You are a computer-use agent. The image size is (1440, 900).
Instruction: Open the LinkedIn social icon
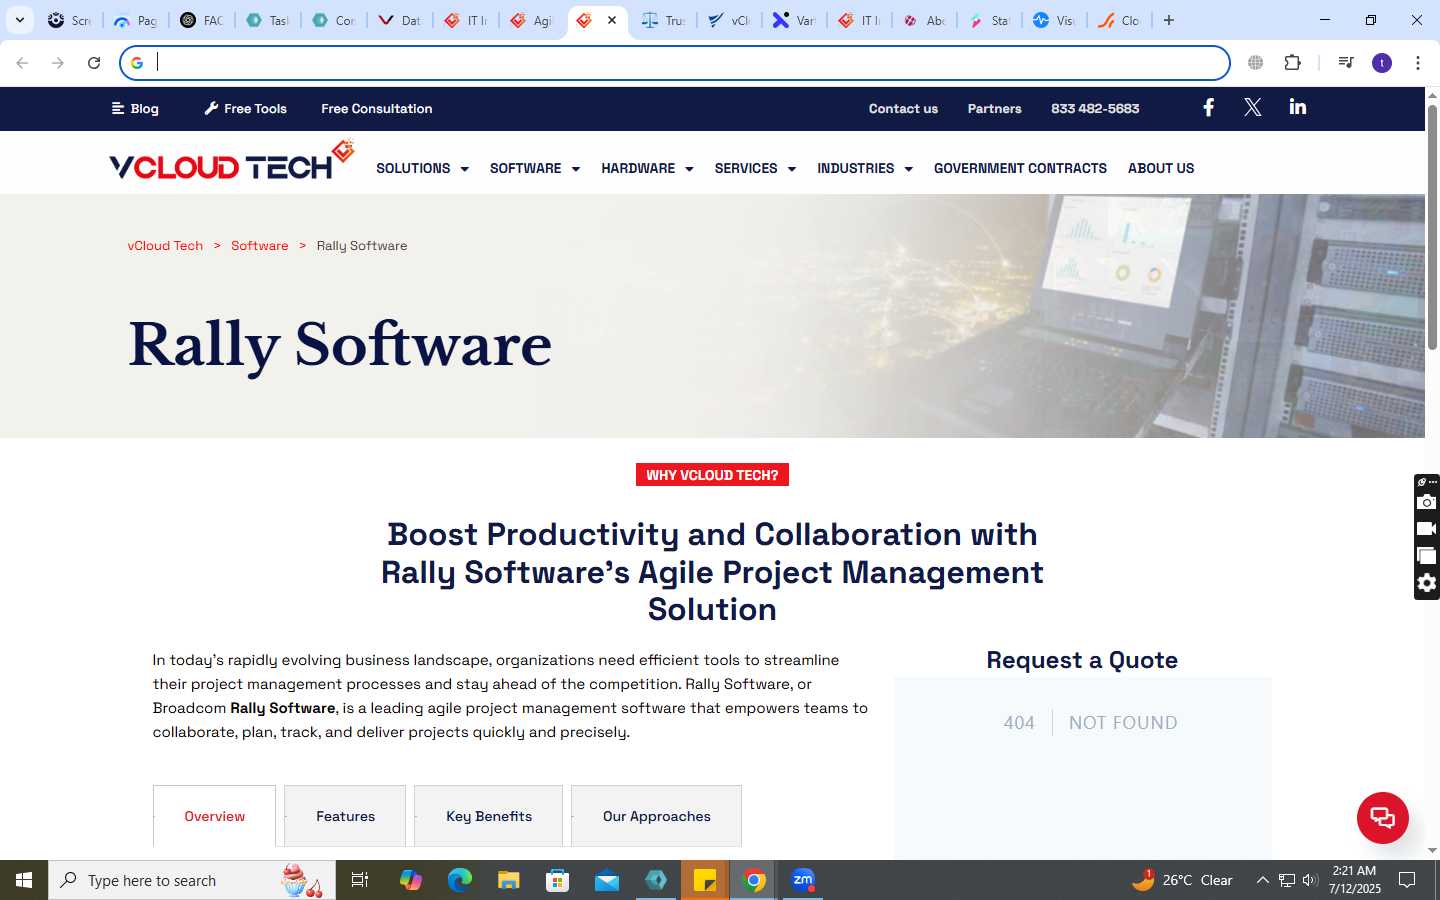point(1298,107)
